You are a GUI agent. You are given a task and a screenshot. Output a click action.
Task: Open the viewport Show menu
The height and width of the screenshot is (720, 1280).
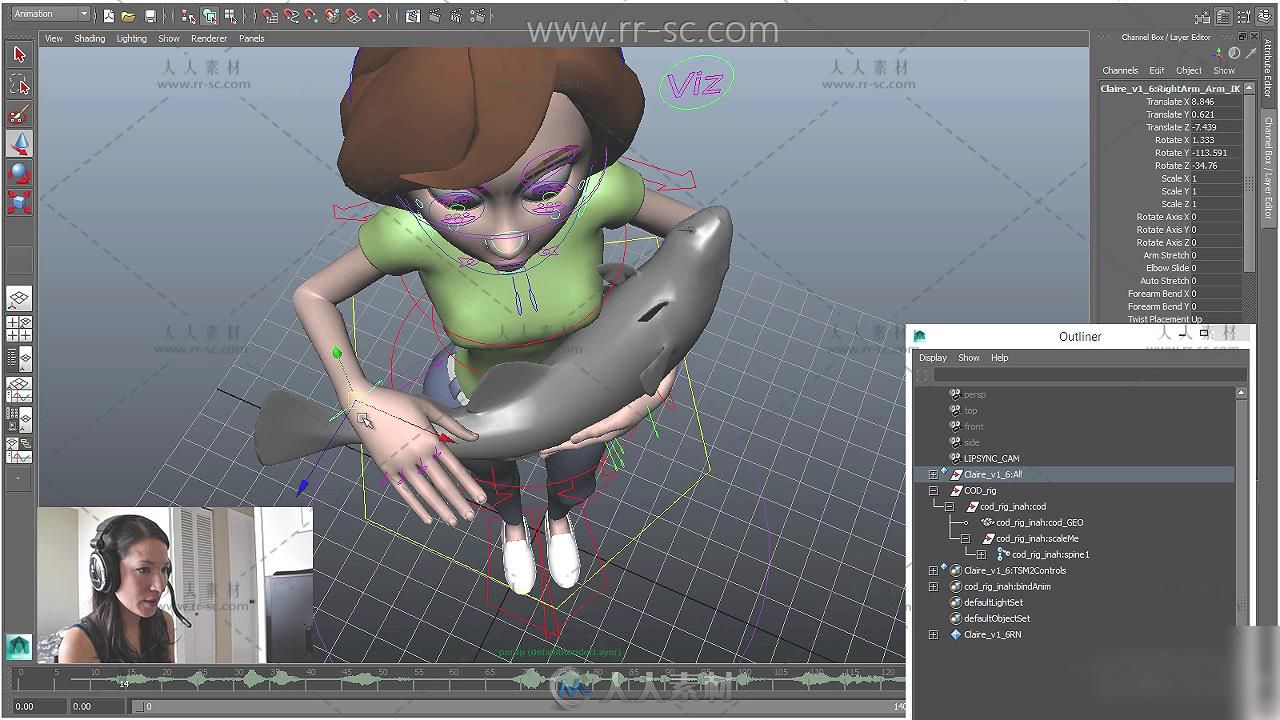[168, 39]
